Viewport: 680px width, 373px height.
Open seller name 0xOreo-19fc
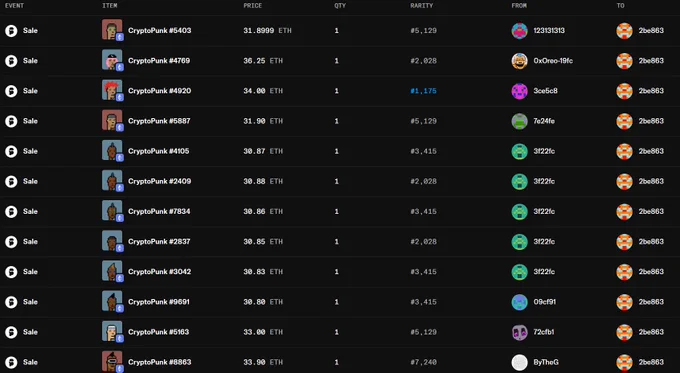pyautogui.click(x=553, y=60)
